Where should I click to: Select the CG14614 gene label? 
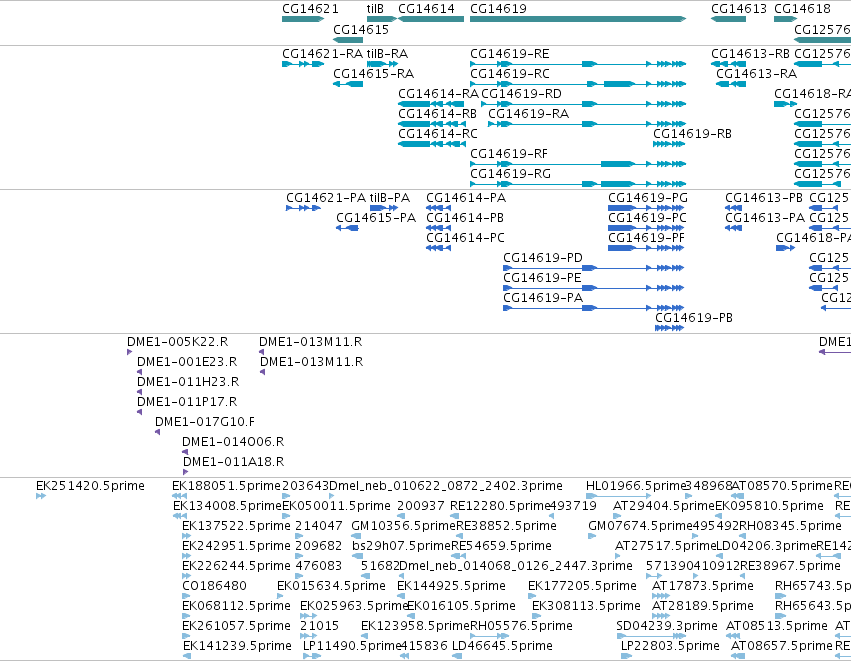coord(426,9)
